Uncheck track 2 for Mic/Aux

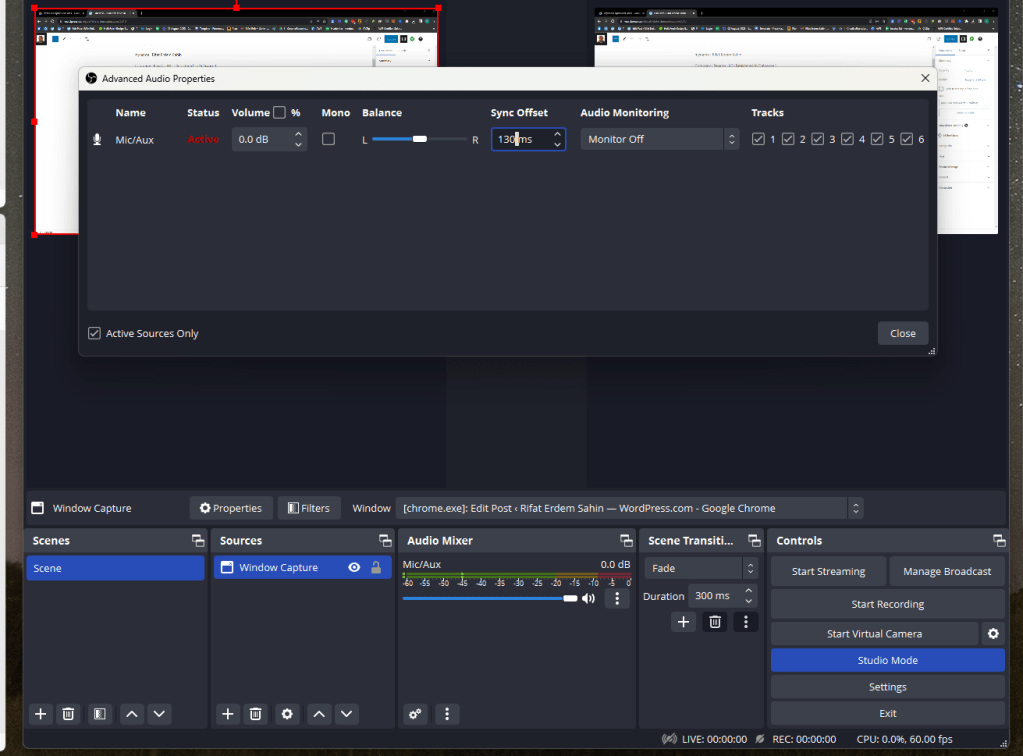(788, 139)
